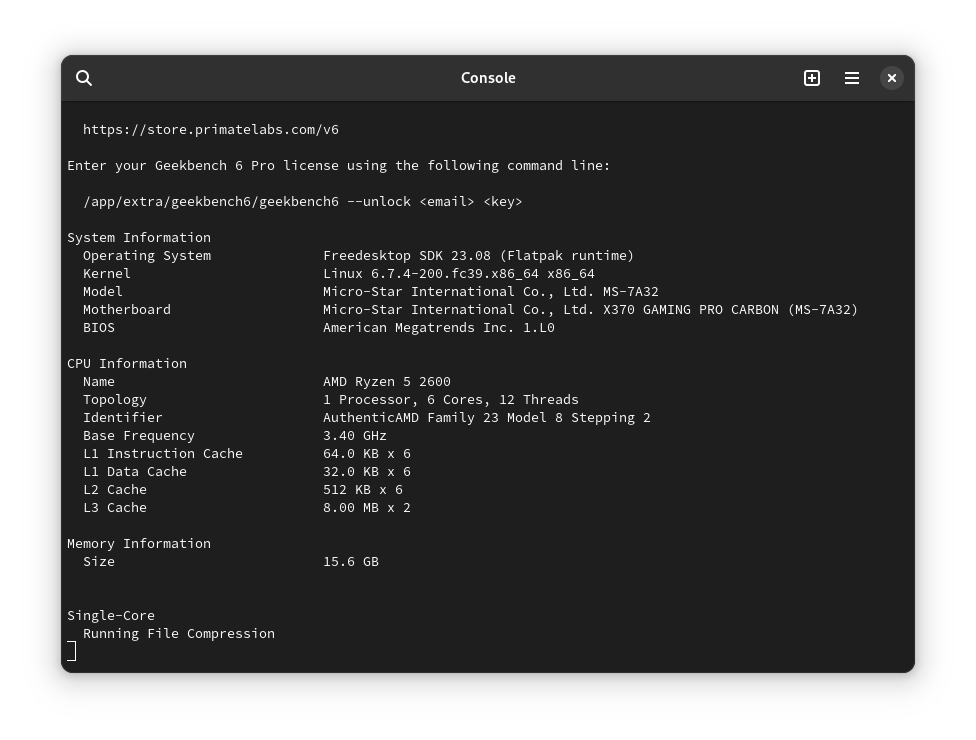Image resolution: width=976 pixels, height=740 pixels.
Task: Open the search icon in the header bar
Action: (x=84, y=78)
